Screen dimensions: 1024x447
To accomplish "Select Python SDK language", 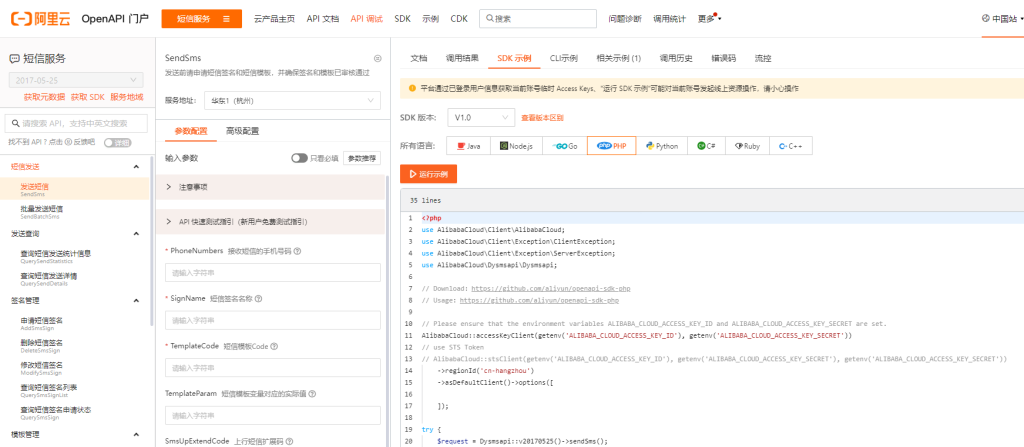I will tap(662, 146).
